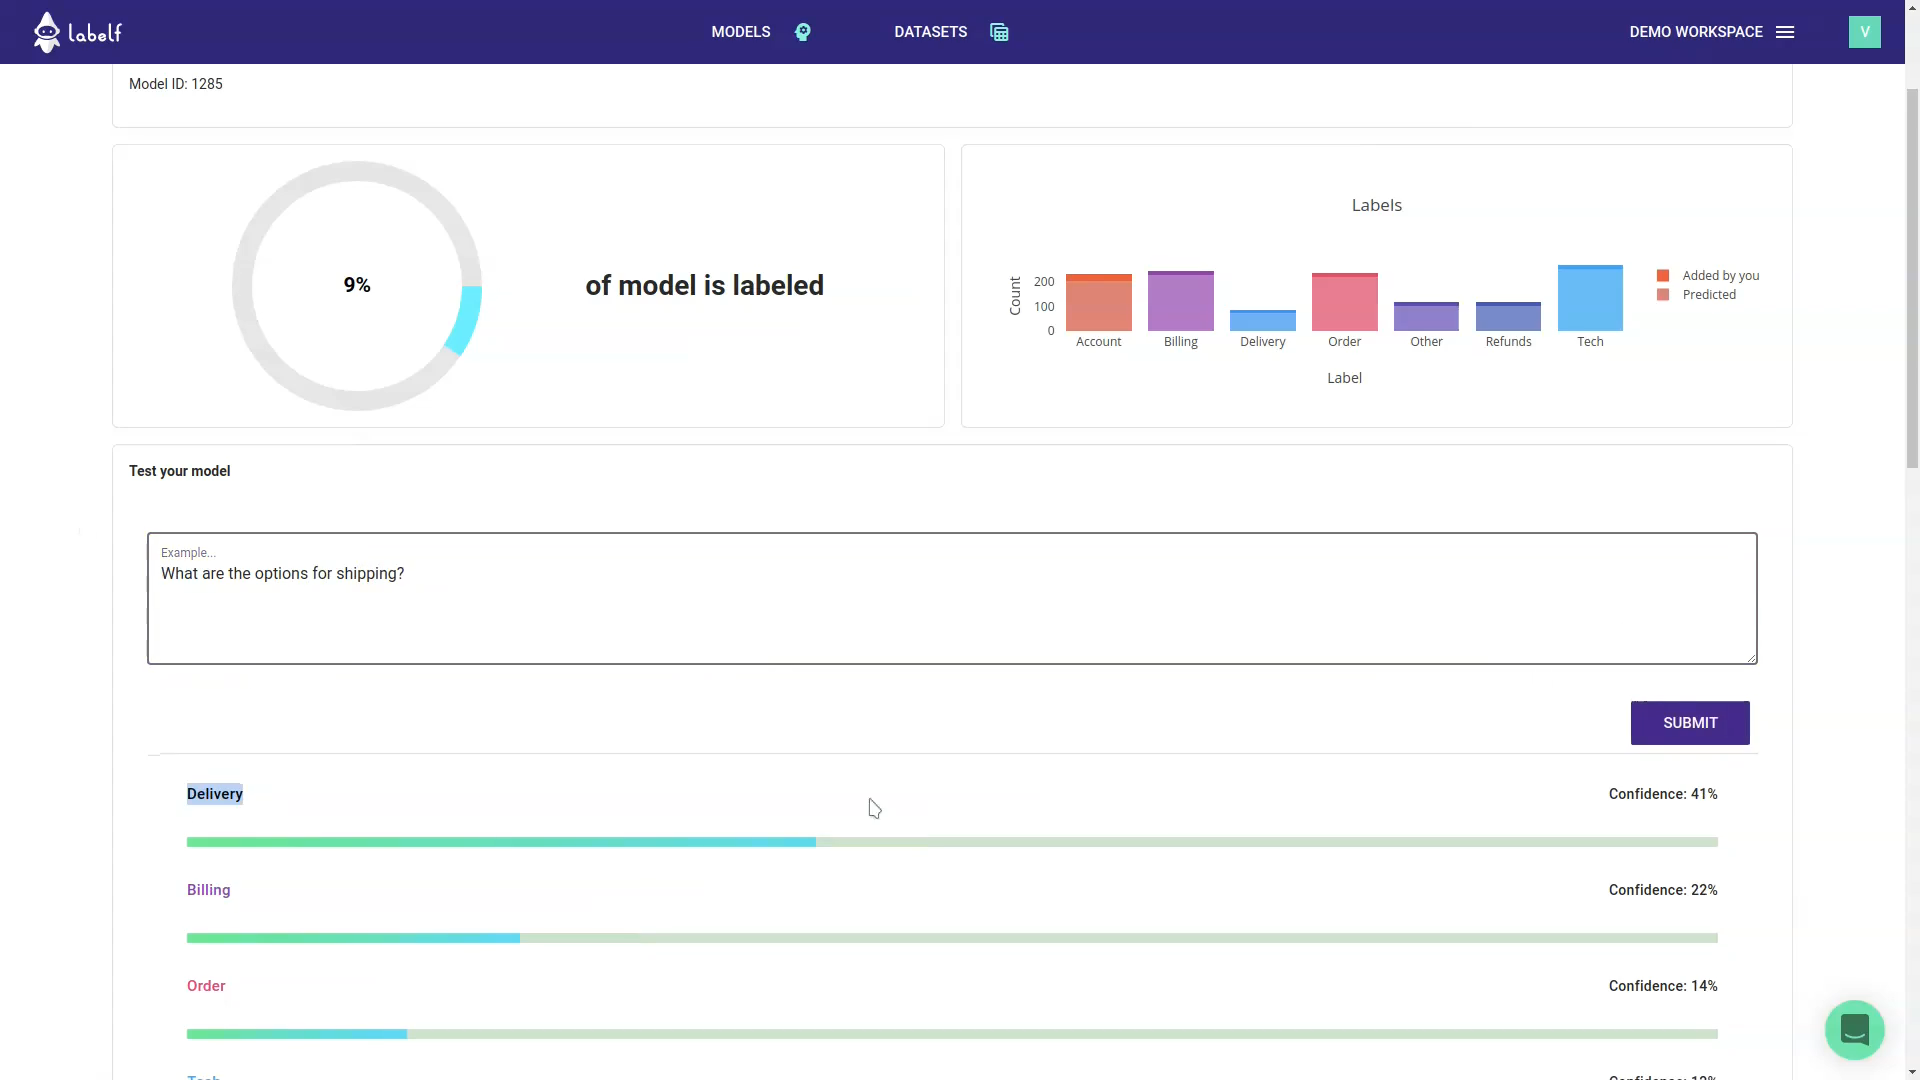Viewport: 1920px width, 1080px height.
Task: Click the 9% labeled donut chart
Action: 357,286
